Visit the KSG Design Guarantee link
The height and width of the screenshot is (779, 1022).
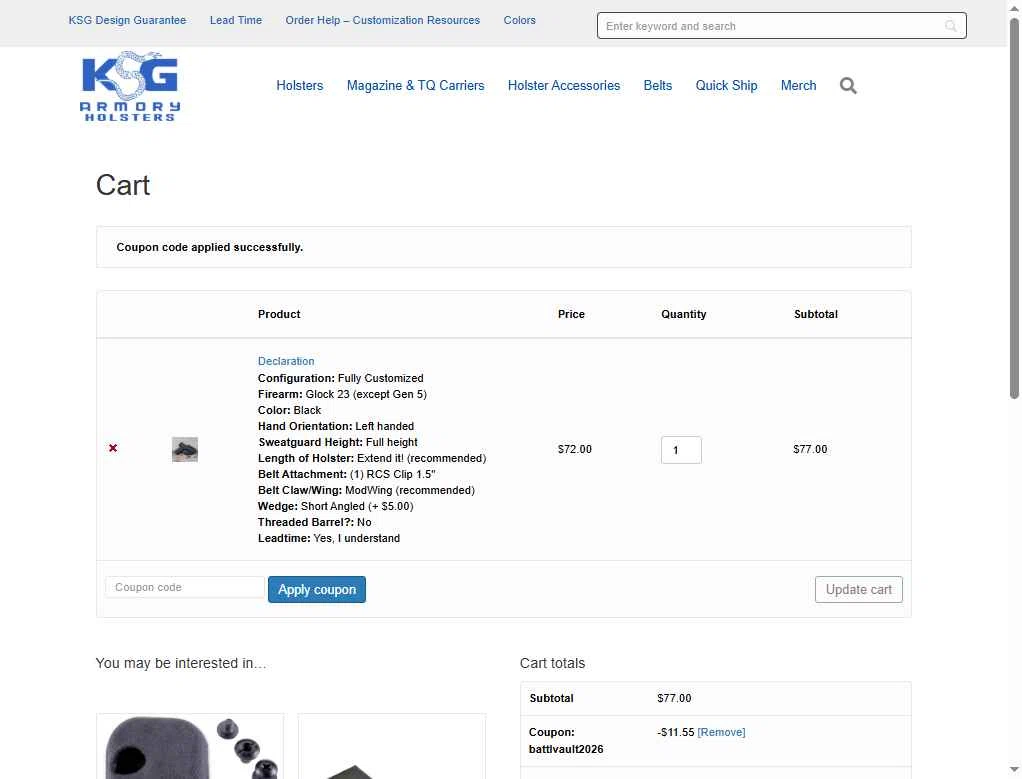pyautogui.click(x=127, y=20)
